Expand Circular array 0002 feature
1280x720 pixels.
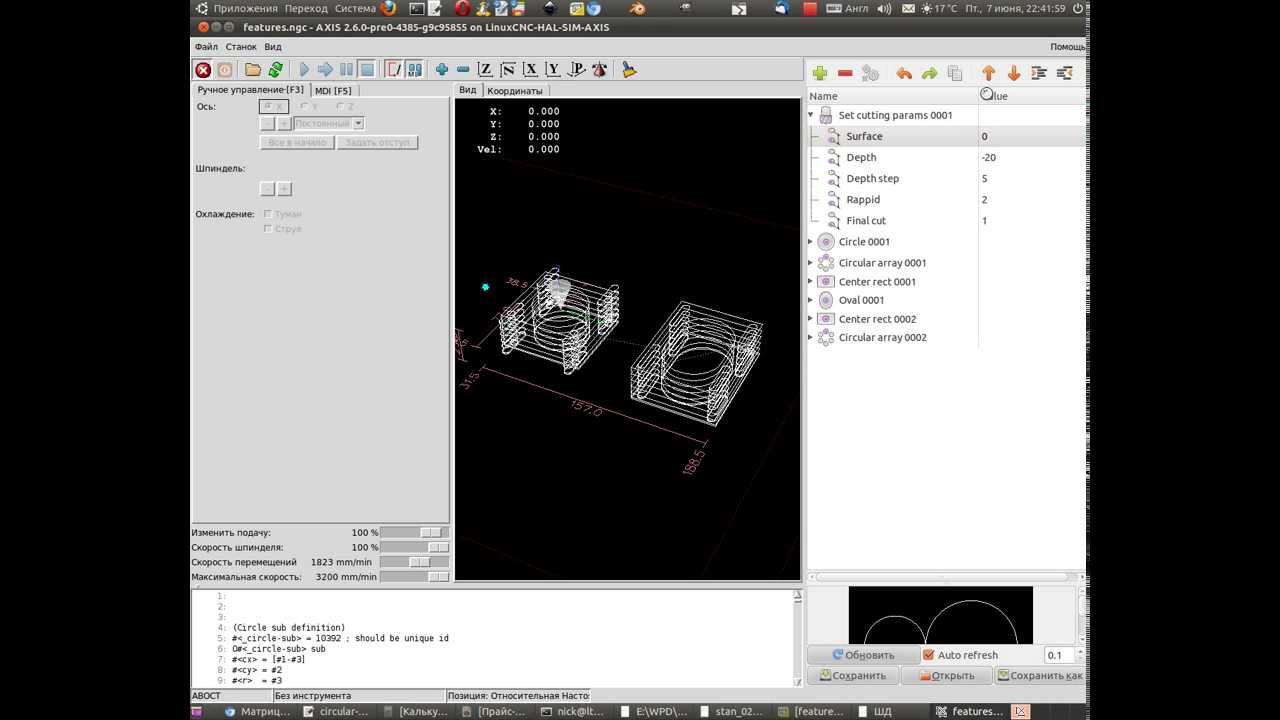click(811, 337)
